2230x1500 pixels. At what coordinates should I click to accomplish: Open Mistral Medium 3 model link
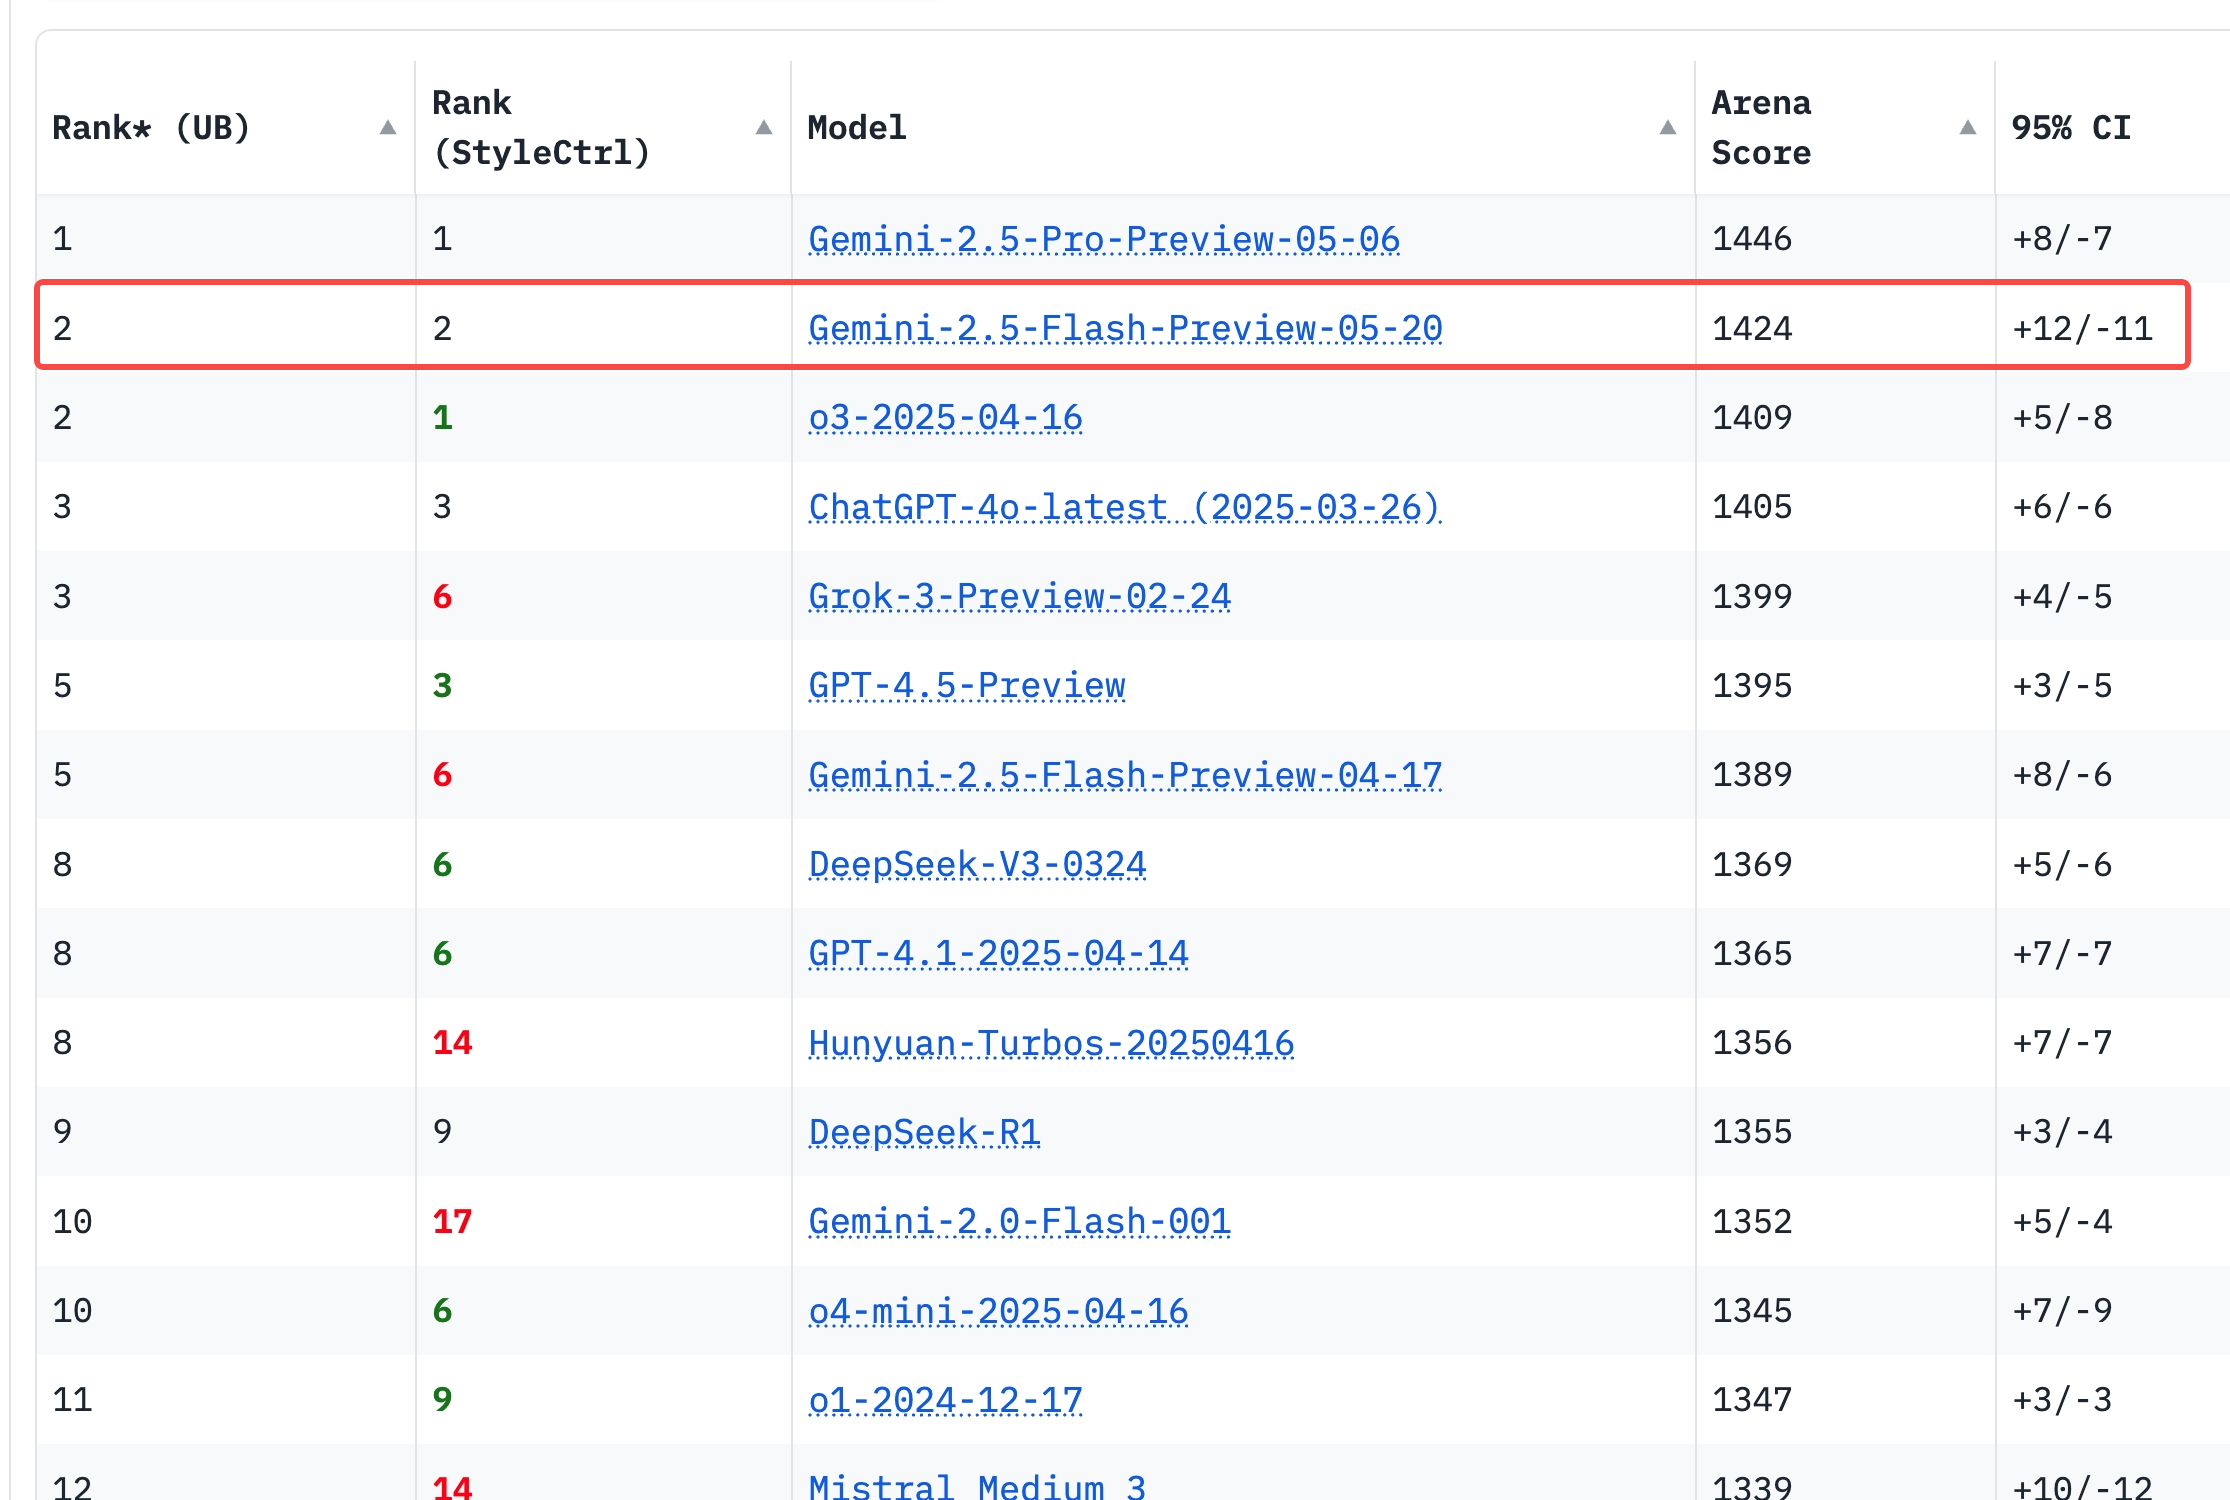pos(977,1486)
